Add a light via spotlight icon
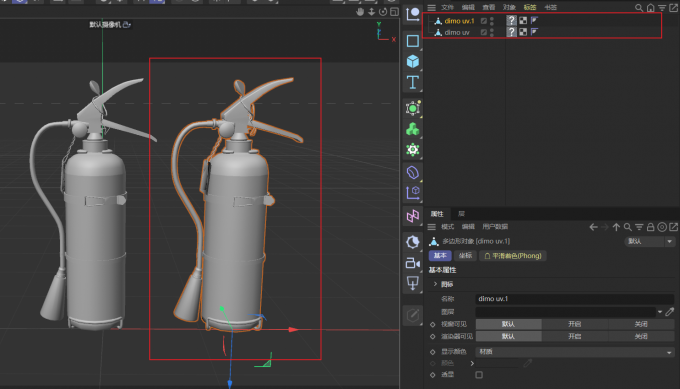Viewport: 680px width, 389px height. coord(412,283)
